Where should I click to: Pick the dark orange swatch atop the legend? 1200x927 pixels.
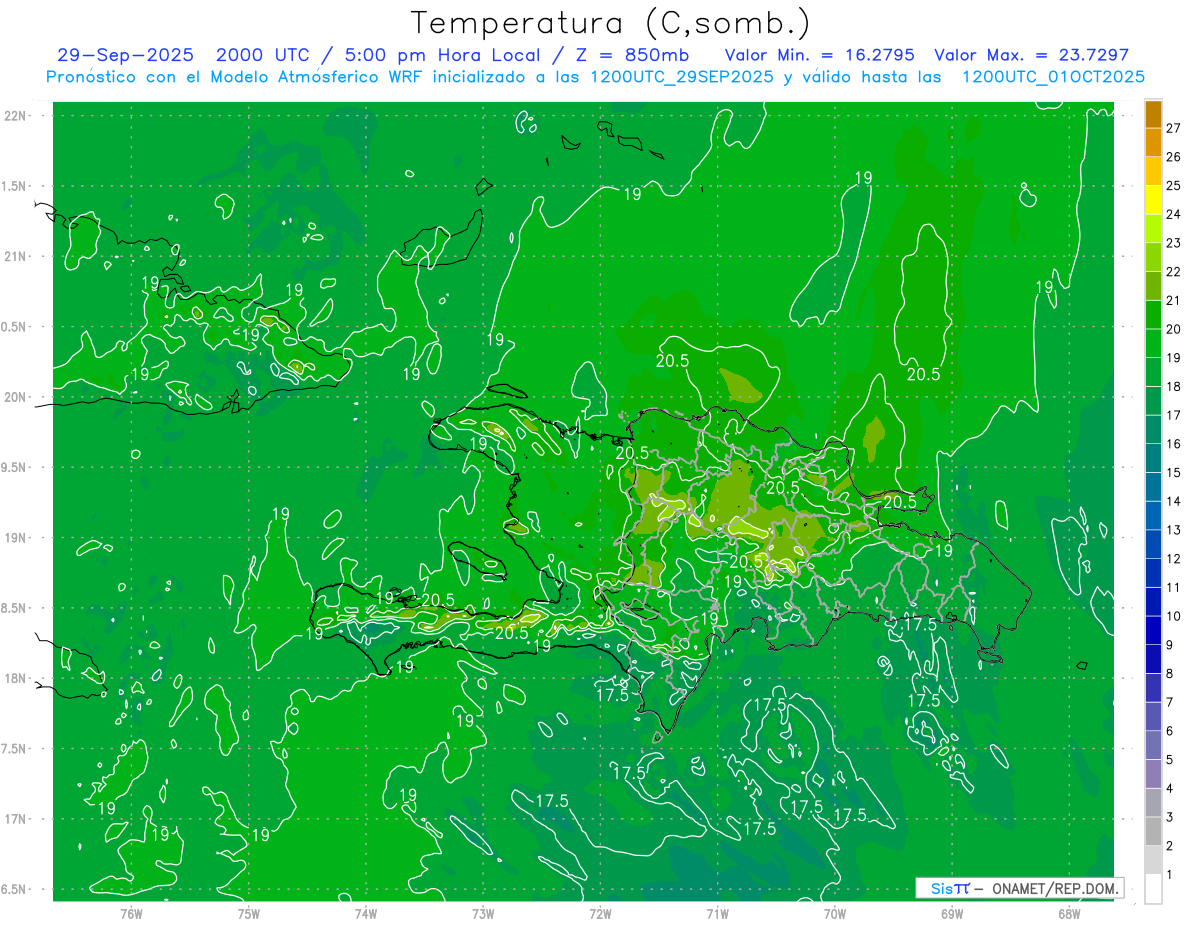click(x=1153, y=114)
